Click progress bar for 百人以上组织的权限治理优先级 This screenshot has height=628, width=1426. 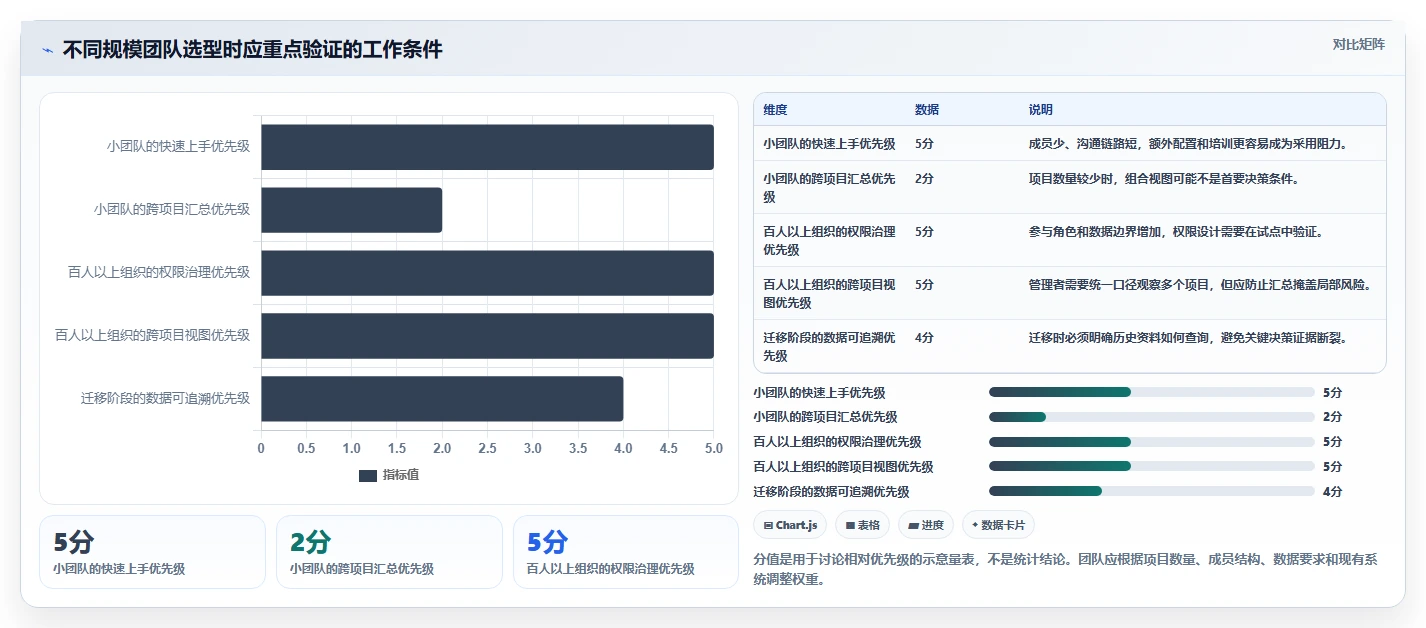[x=1151, y=442]
